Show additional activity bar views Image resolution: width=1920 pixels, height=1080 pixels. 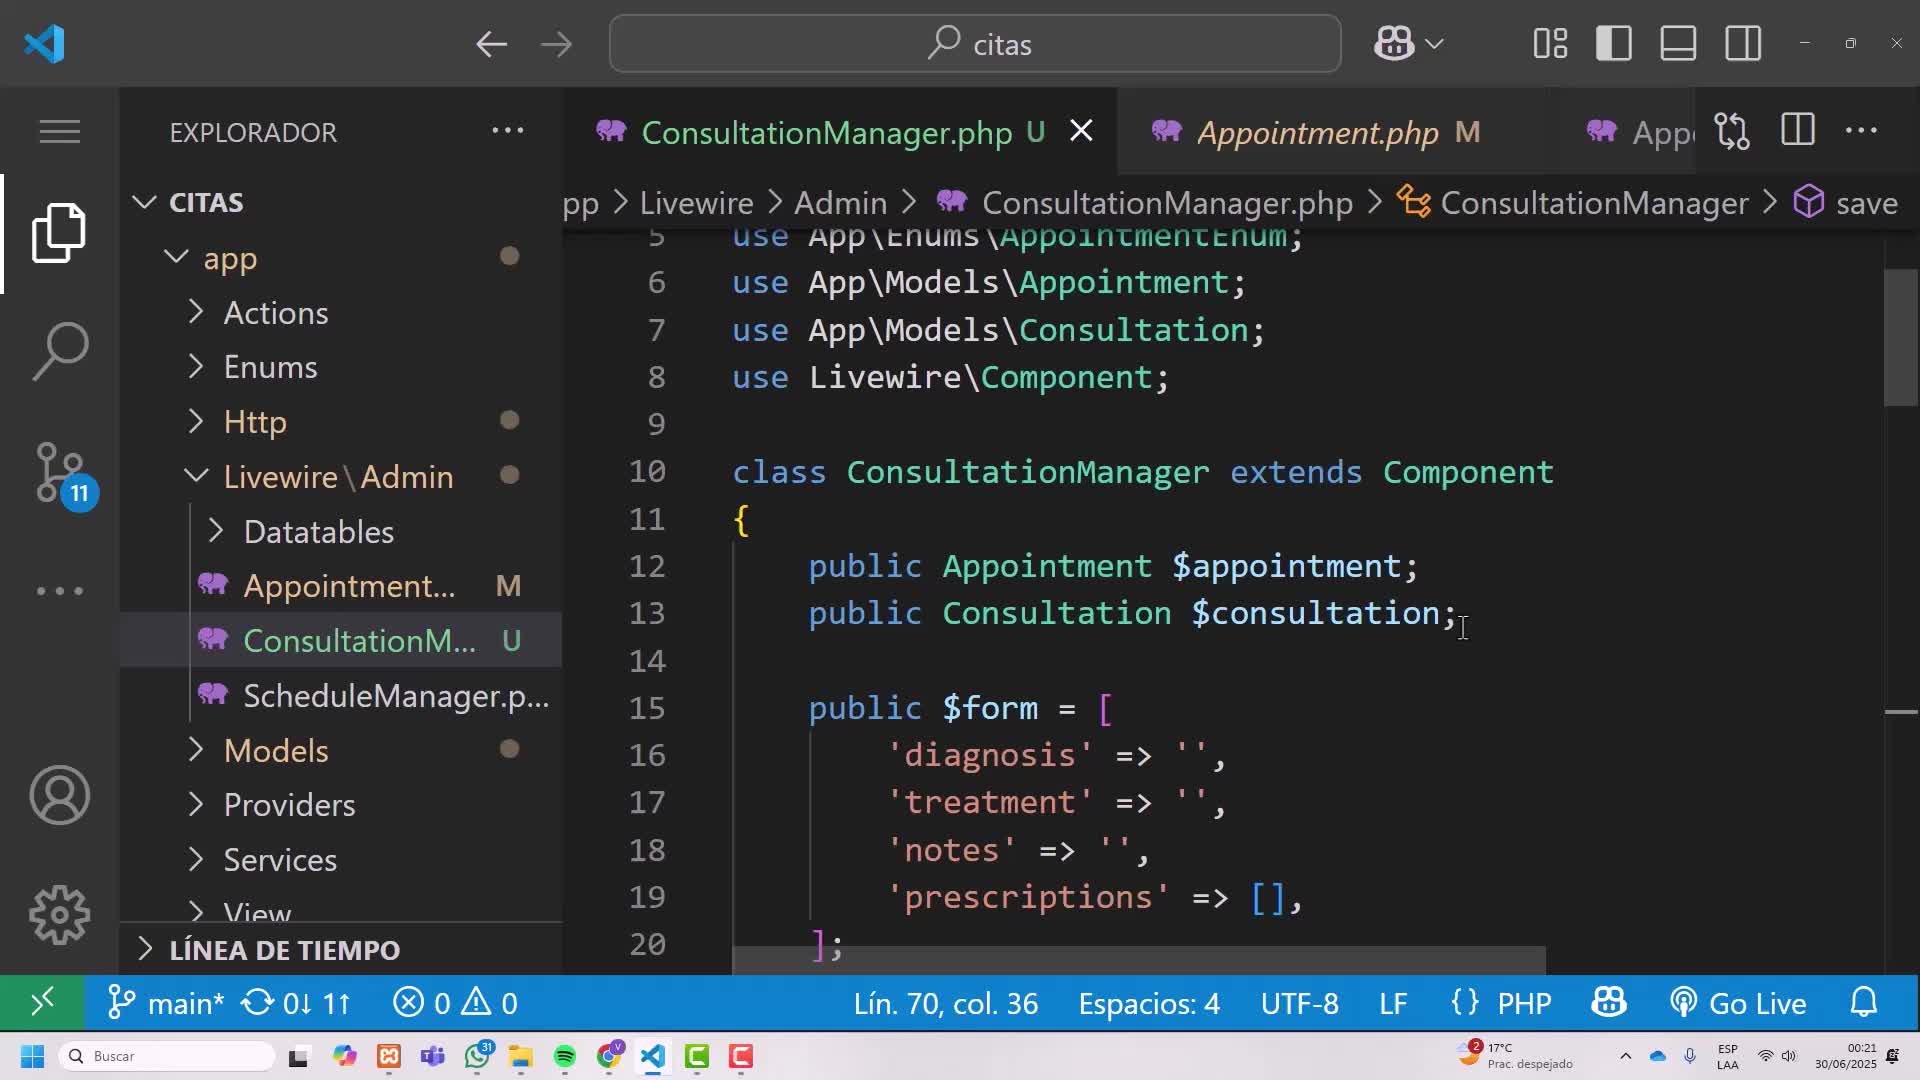(59, 591)
